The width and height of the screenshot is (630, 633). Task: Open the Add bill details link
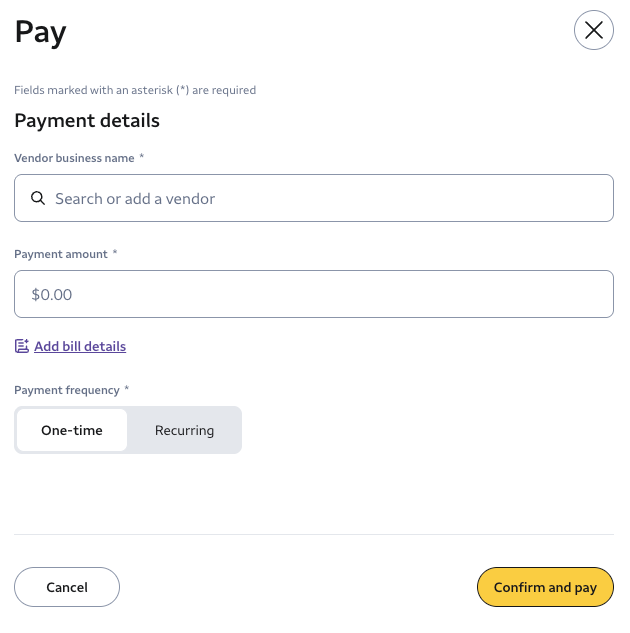click(x=80, y=346)
